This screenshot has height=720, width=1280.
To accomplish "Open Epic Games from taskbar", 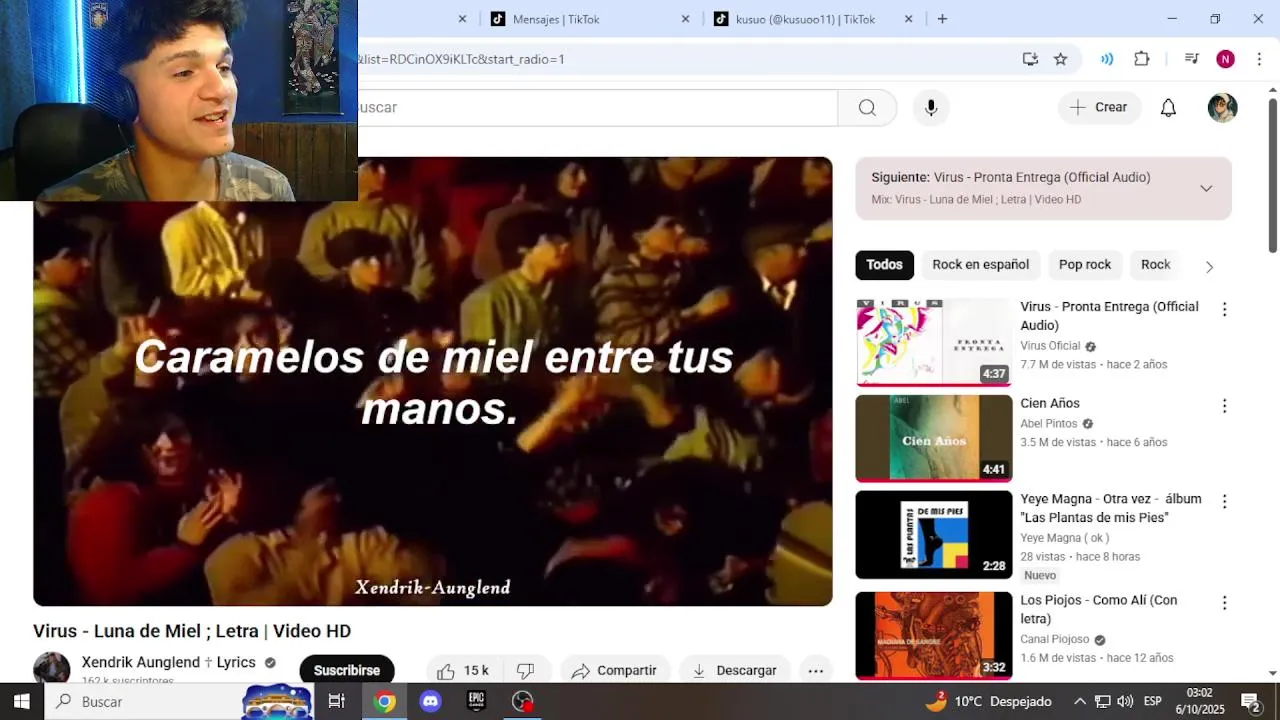I will tap(477, 701).
